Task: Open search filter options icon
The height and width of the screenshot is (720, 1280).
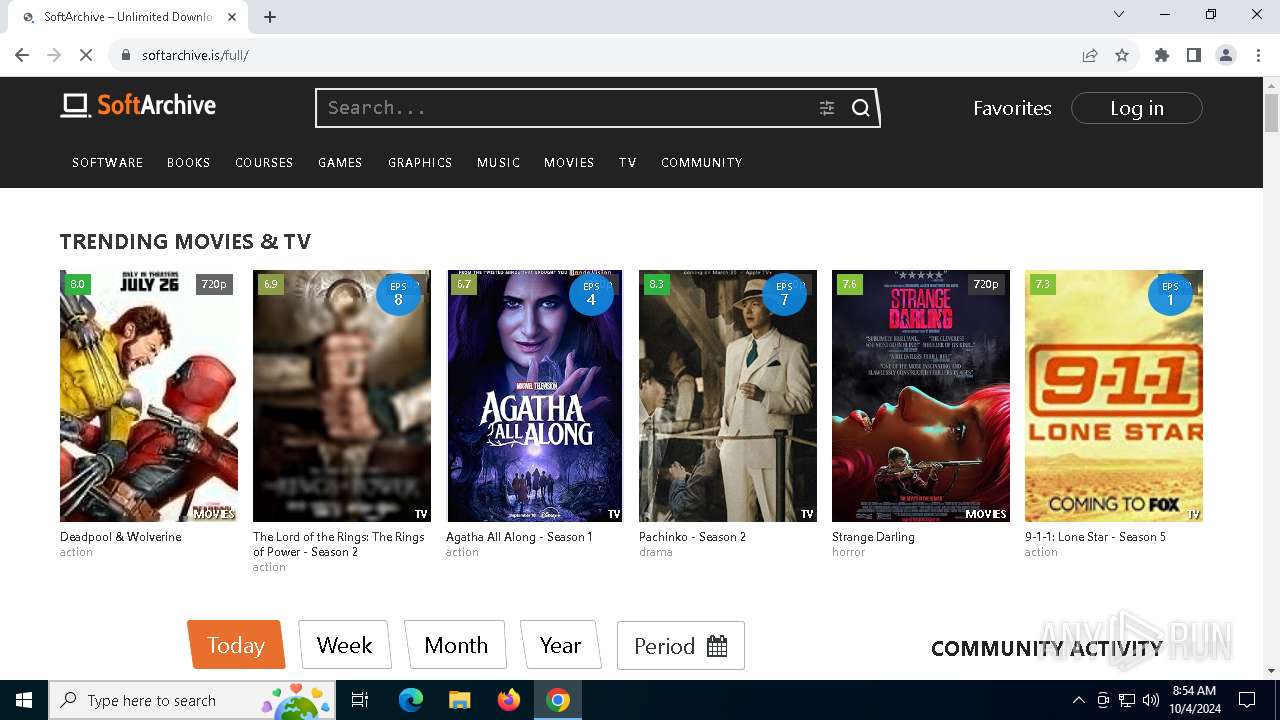Action: [x=827, y=108]
